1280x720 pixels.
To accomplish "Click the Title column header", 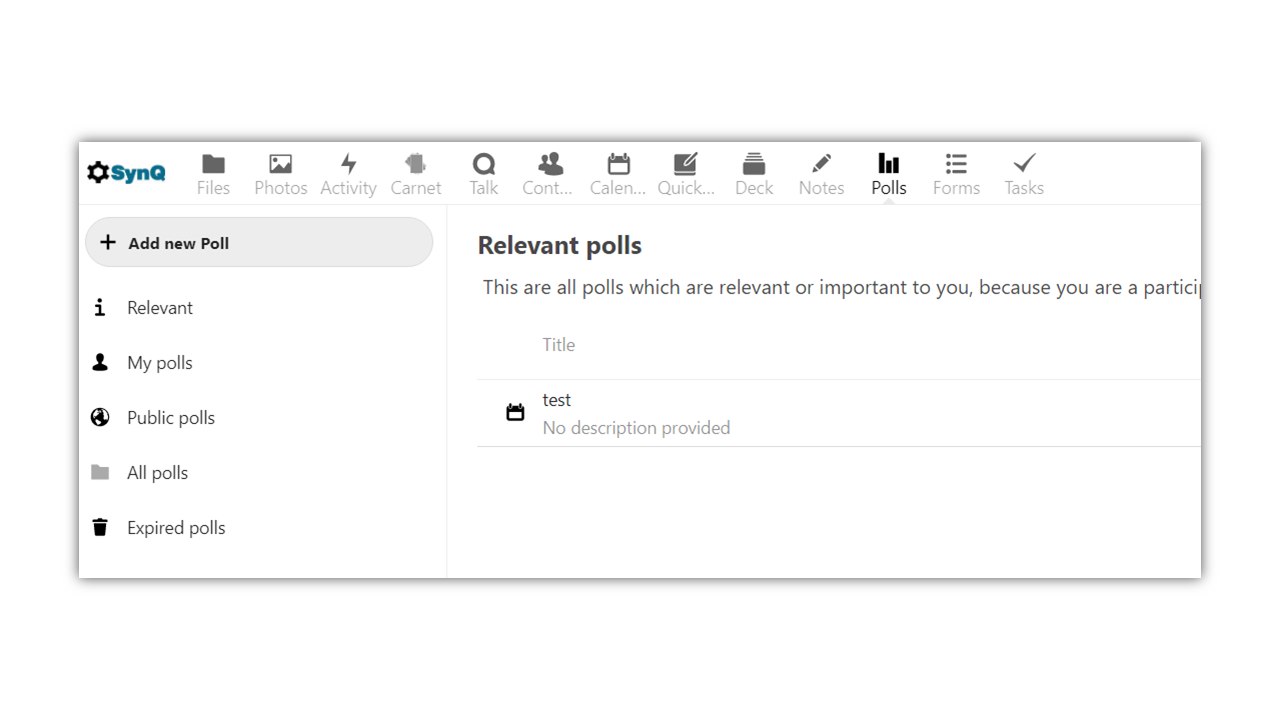I will [559, 345].
